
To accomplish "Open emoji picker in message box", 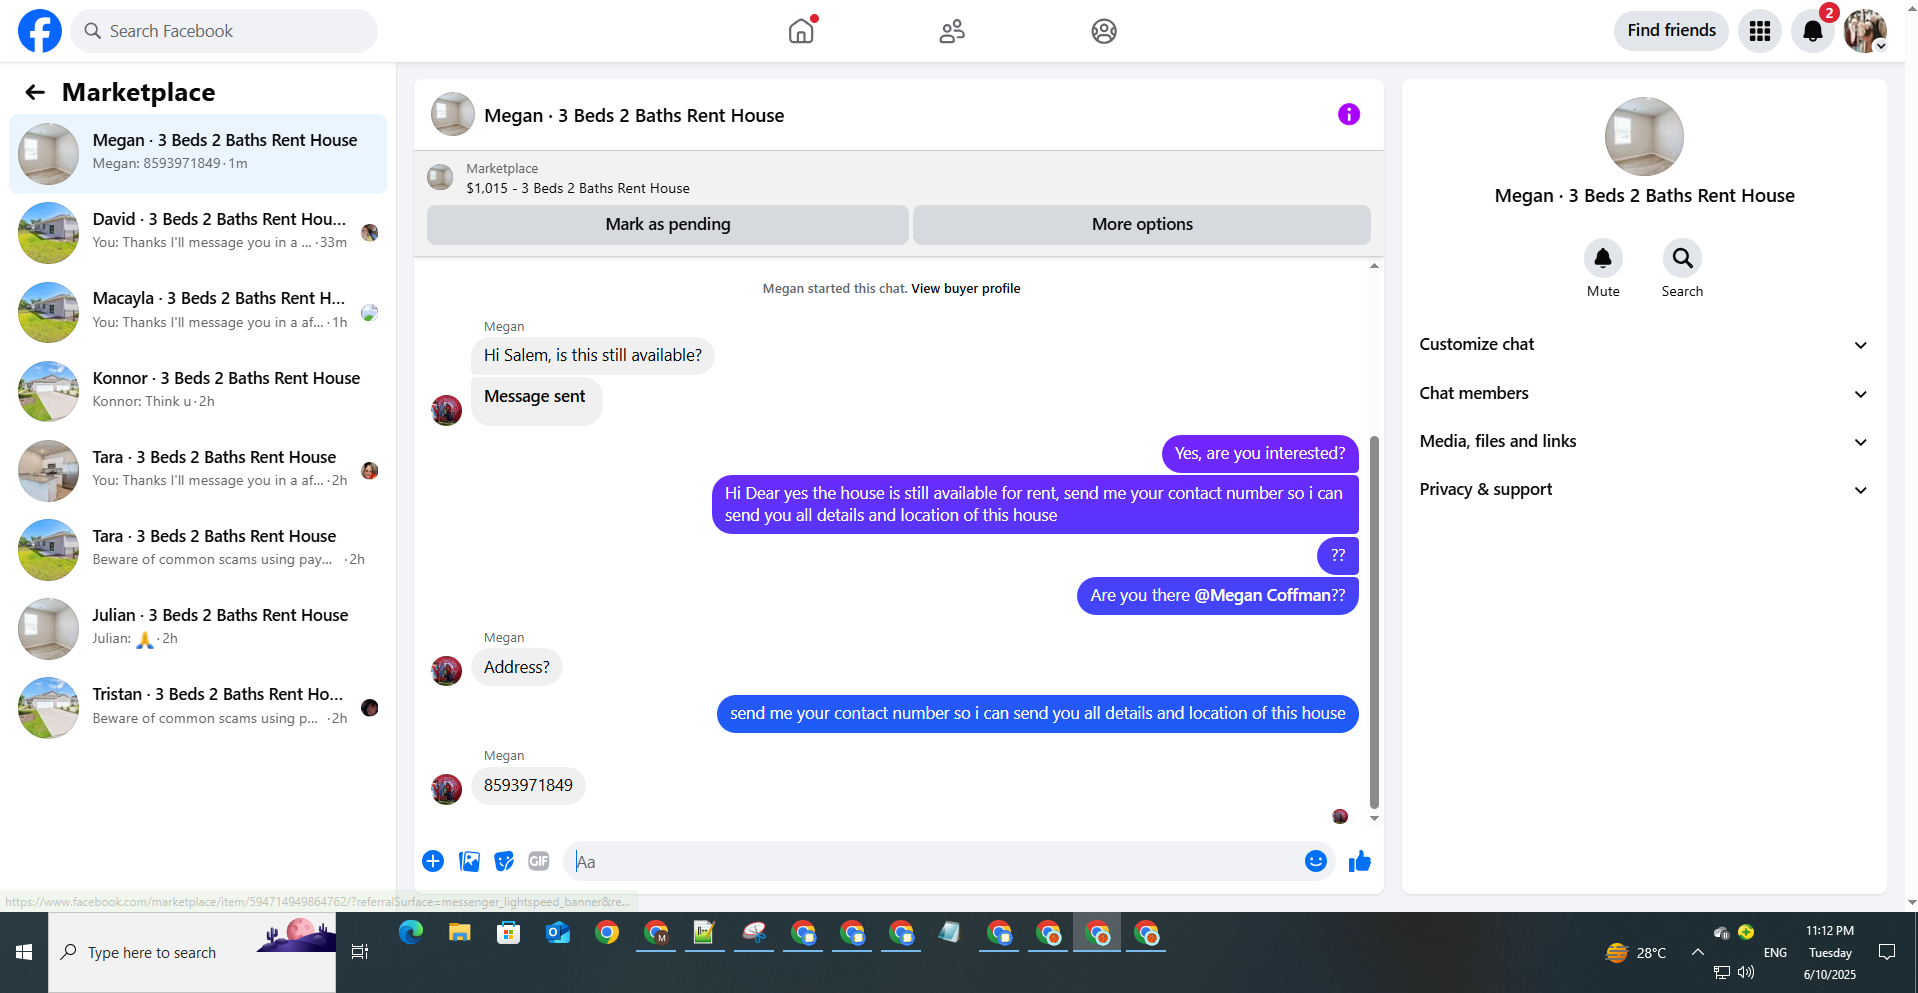I will 1316,861.
